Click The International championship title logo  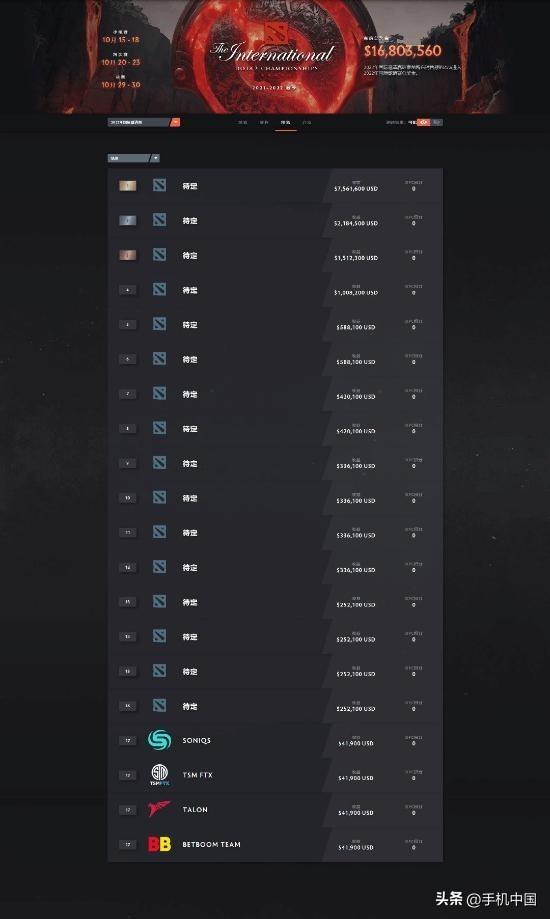273,54
